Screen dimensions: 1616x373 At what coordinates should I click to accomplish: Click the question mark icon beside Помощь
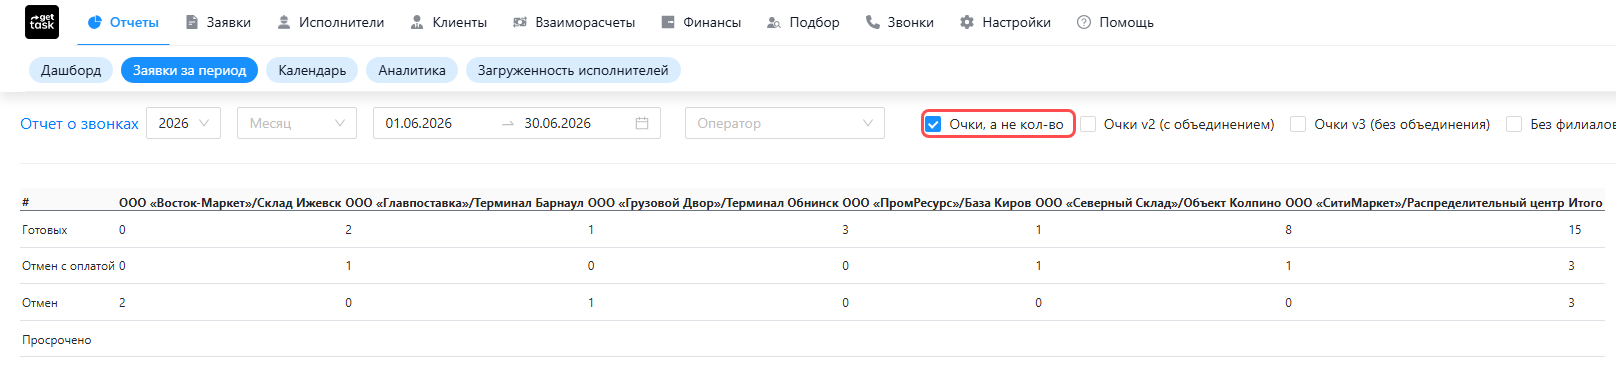coord(1084,22)
